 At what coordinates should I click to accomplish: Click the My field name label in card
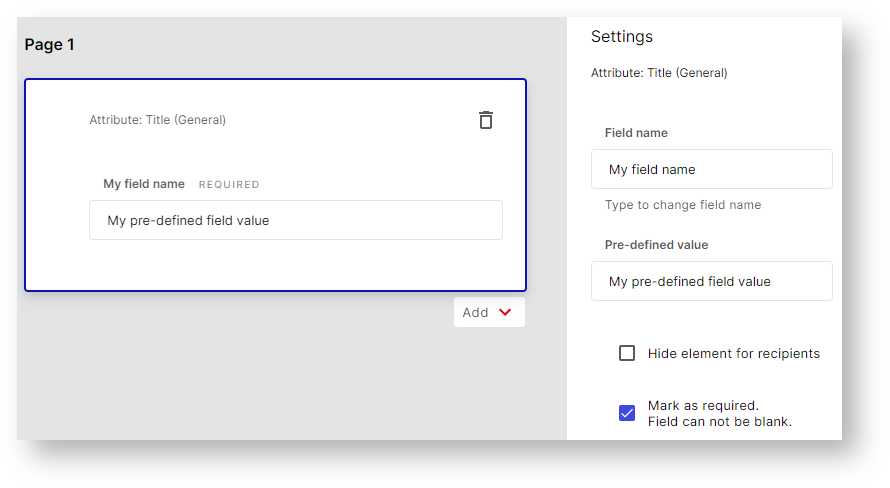coord(144,184)
